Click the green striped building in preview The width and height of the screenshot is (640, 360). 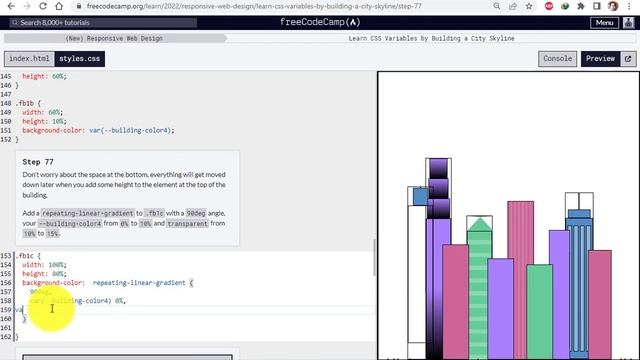click(480, 294)
